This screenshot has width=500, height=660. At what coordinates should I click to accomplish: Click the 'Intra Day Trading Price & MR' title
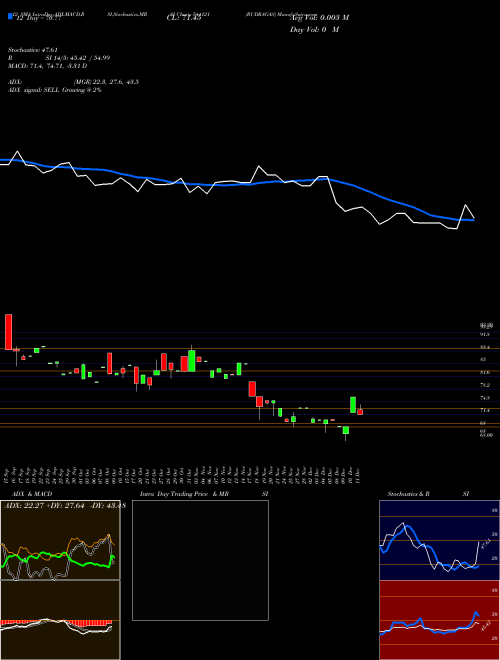tap(184, 494)
